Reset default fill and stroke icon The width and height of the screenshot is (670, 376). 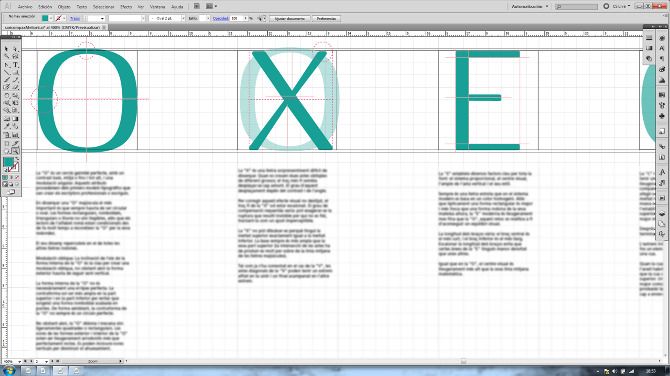[6, 170]
